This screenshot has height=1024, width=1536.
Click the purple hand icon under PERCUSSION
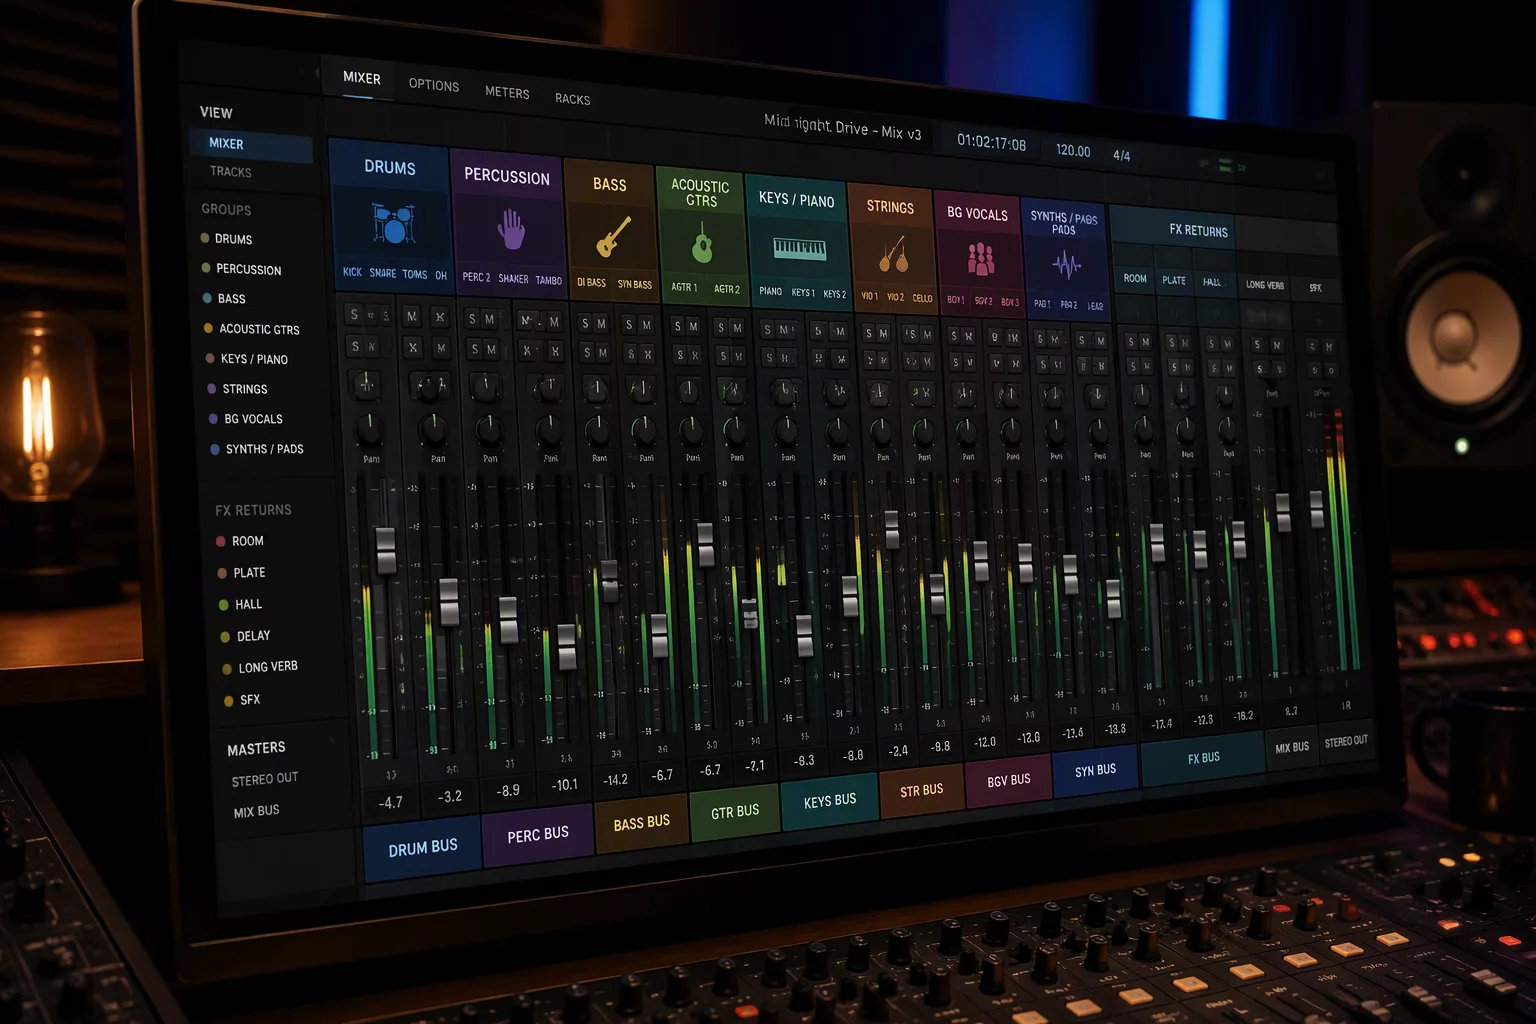[x=511, y=230]
